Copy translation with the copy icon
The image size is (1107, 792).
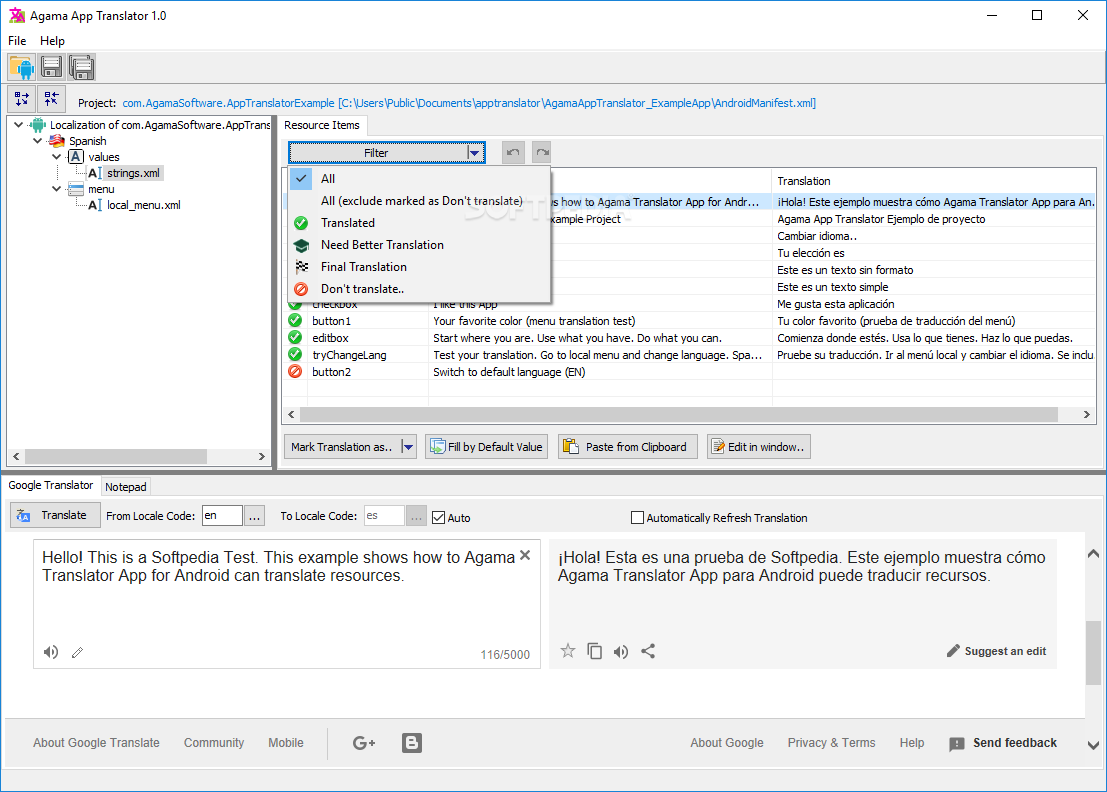click(595, 651)
